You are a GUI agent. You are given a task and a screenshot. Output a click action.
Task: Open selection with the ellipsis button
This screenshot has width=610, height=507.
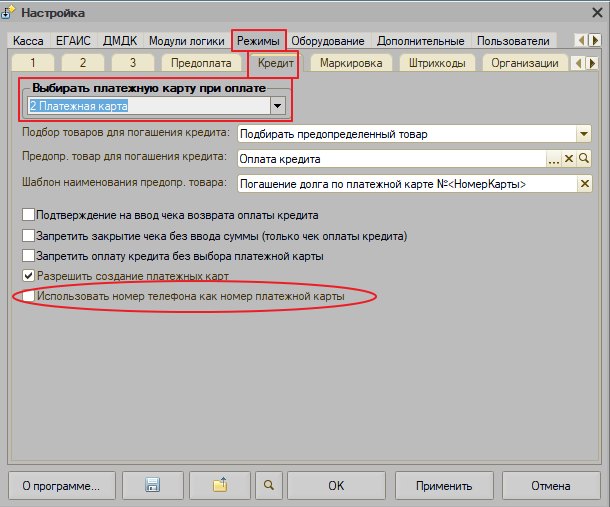(x=554, y=158)
